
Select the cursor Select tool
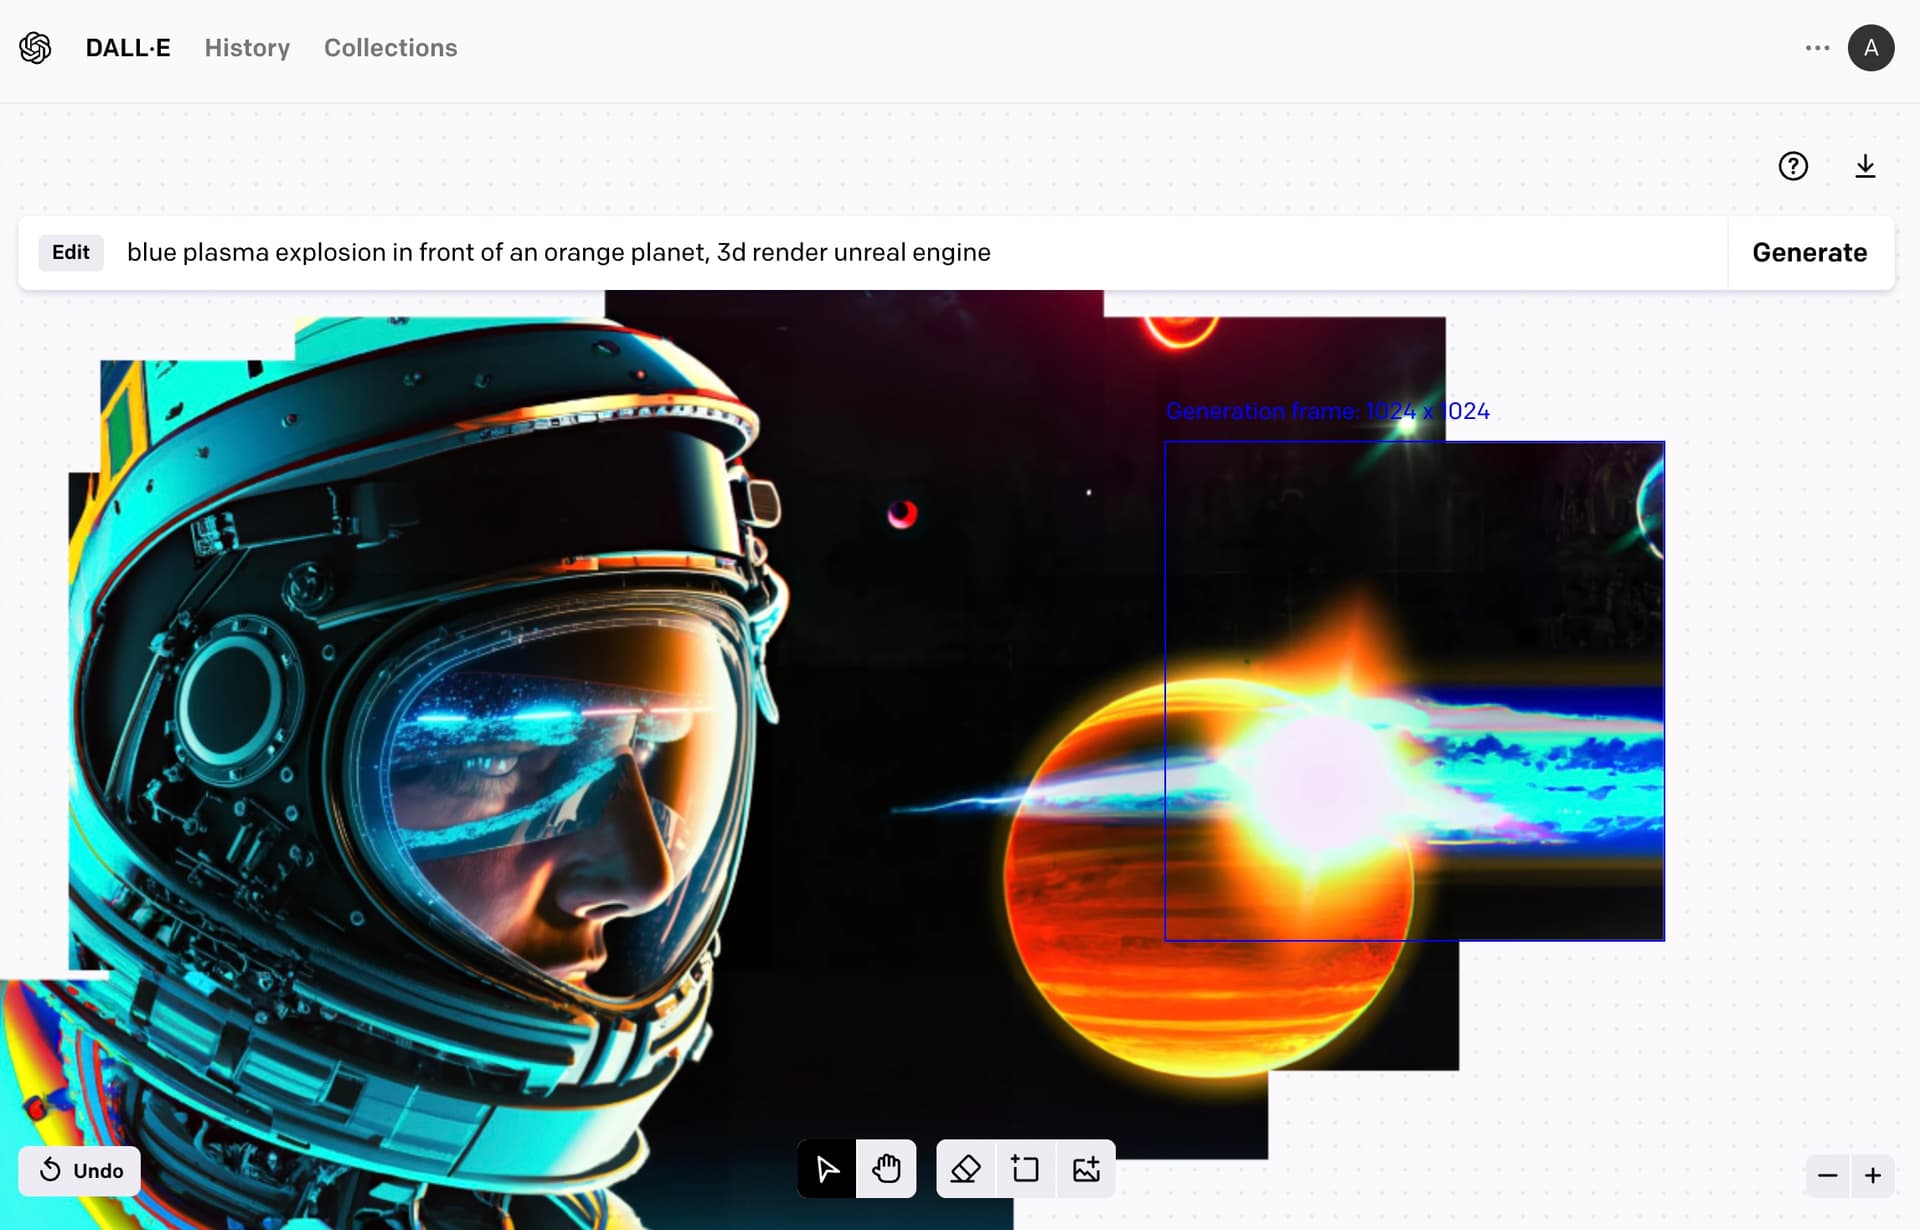point(826,1168)
